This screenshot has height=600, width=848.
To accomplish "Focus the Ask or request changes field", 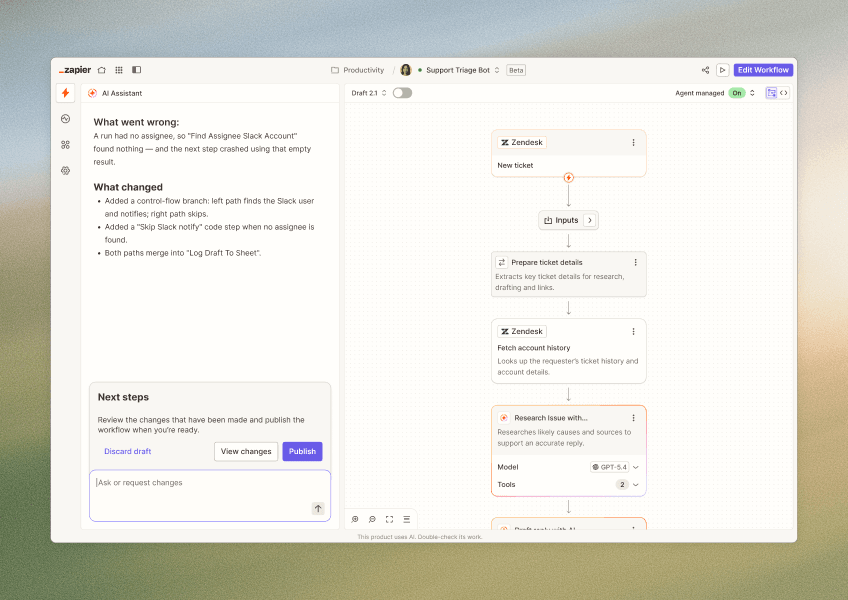I will pyautogui.click(x=210, y=496).
